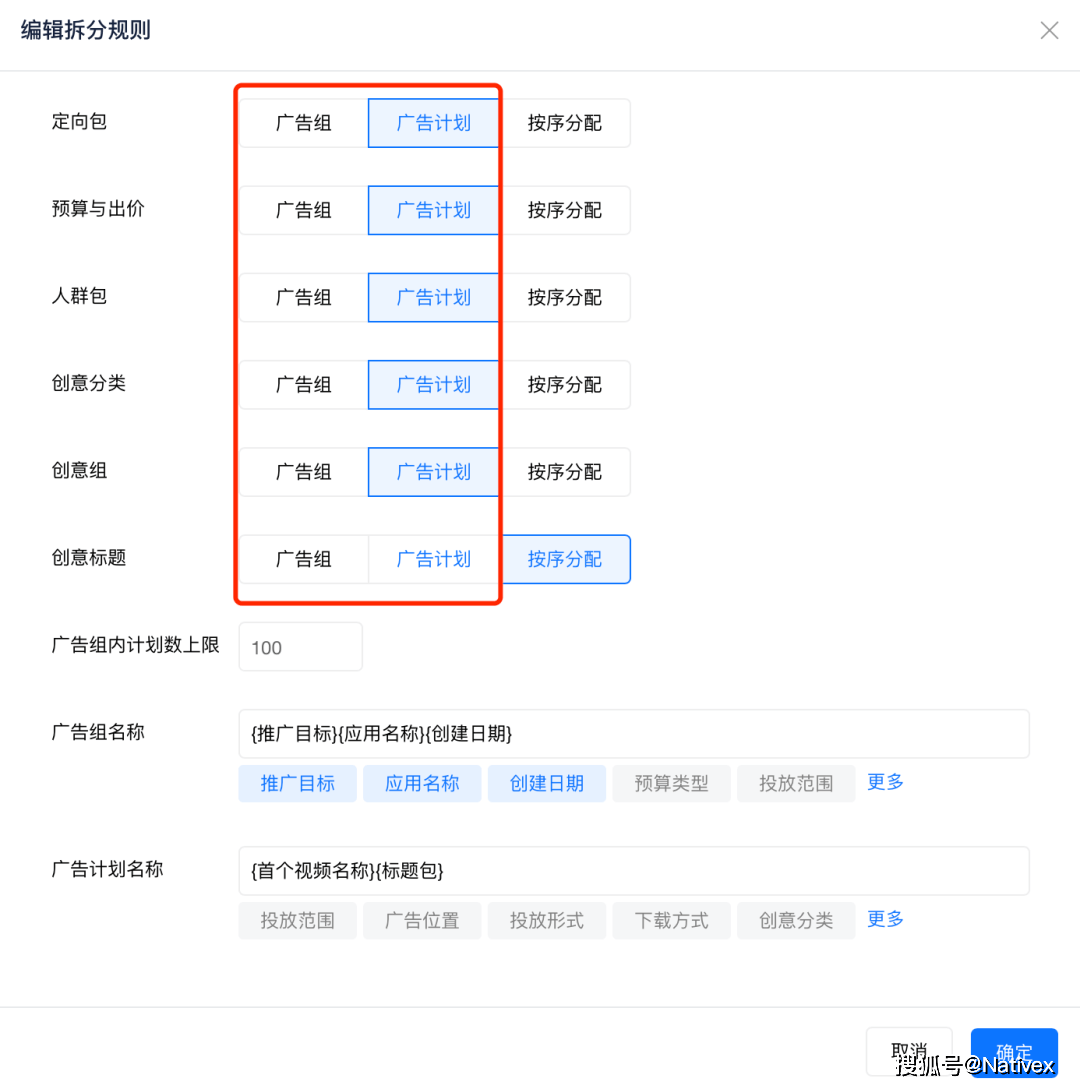Focus the 广告组名称 text field
This screenshot has width=1080, height=1089.
pyautogui.click(x=633, y=733)
